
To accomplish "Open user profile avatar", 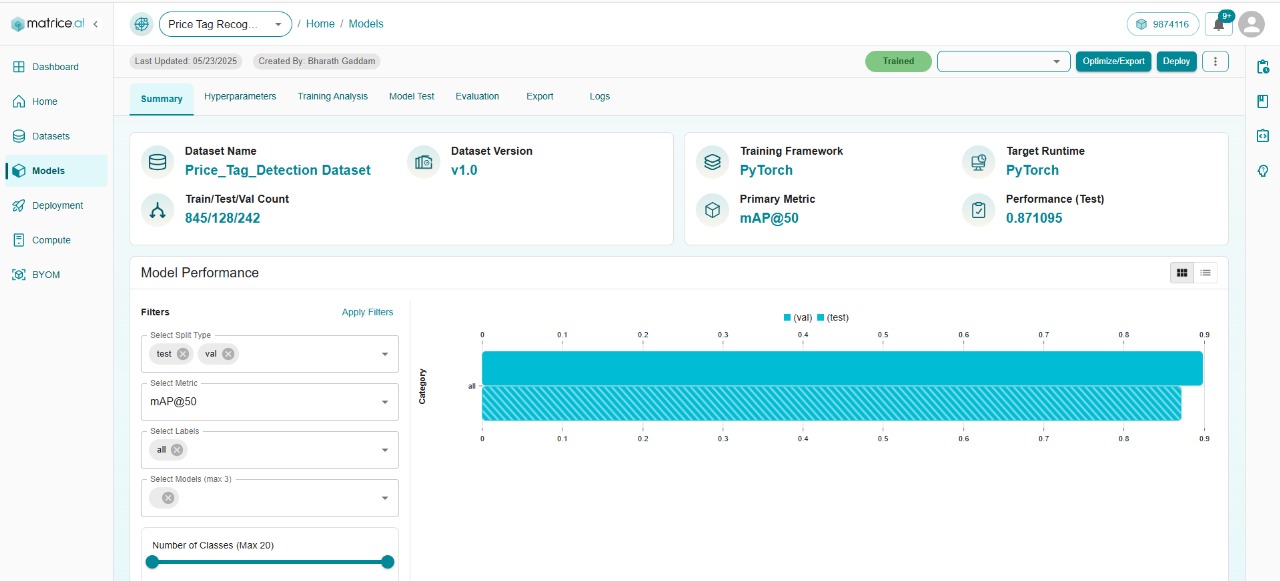I will (x=1252, y=24).
